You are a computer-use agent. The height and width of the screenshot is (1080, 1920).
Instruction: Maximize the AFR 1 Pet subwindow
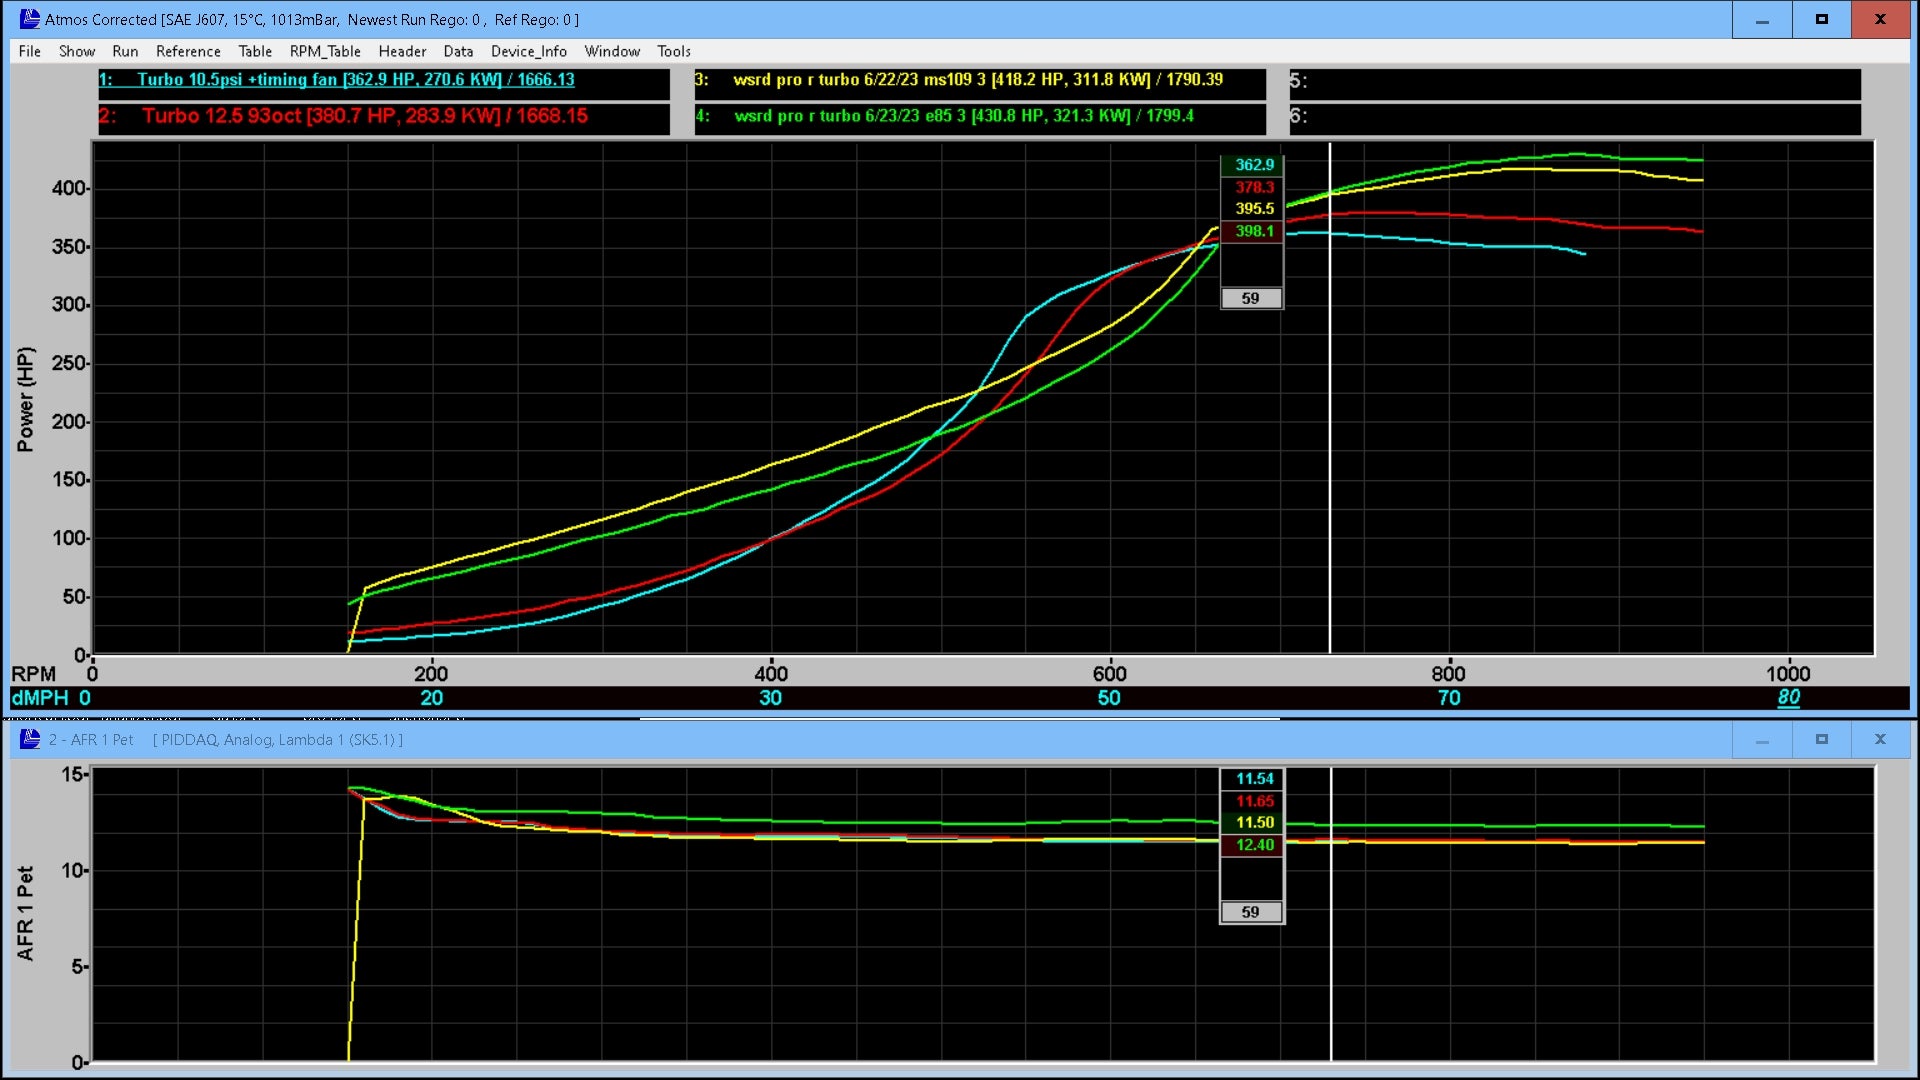(1821, 739)
